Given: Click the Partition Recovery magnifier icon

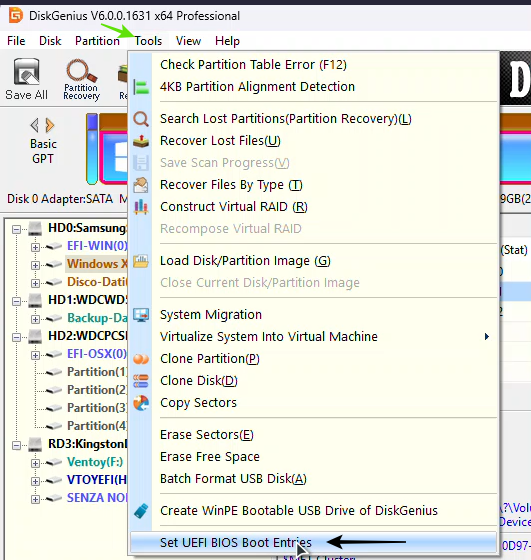Looking at the screenshot, I should pos(81,71).
